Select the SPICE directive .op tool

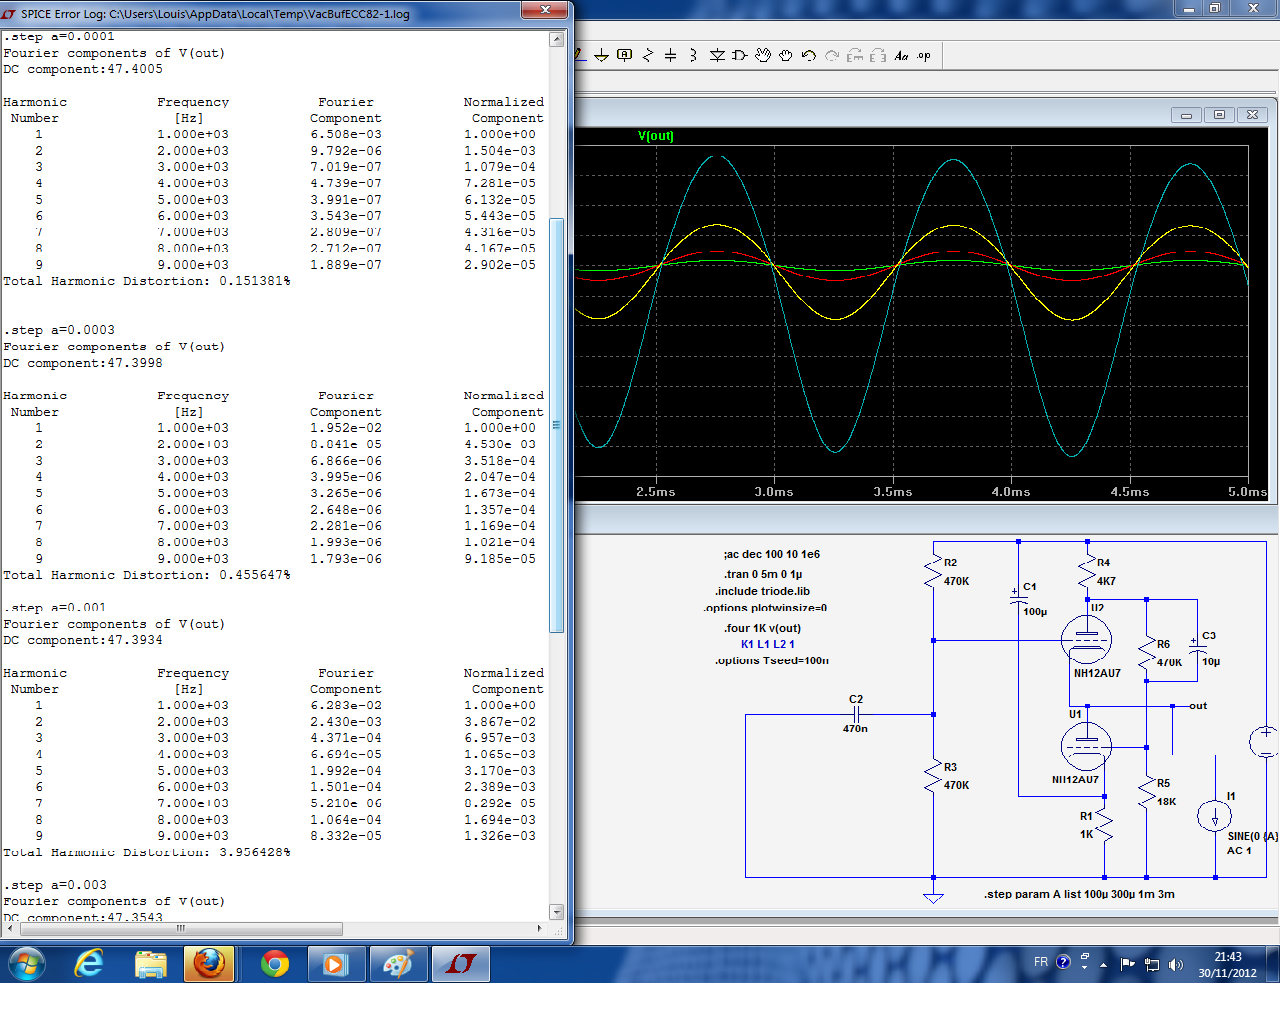pos(924,56)
